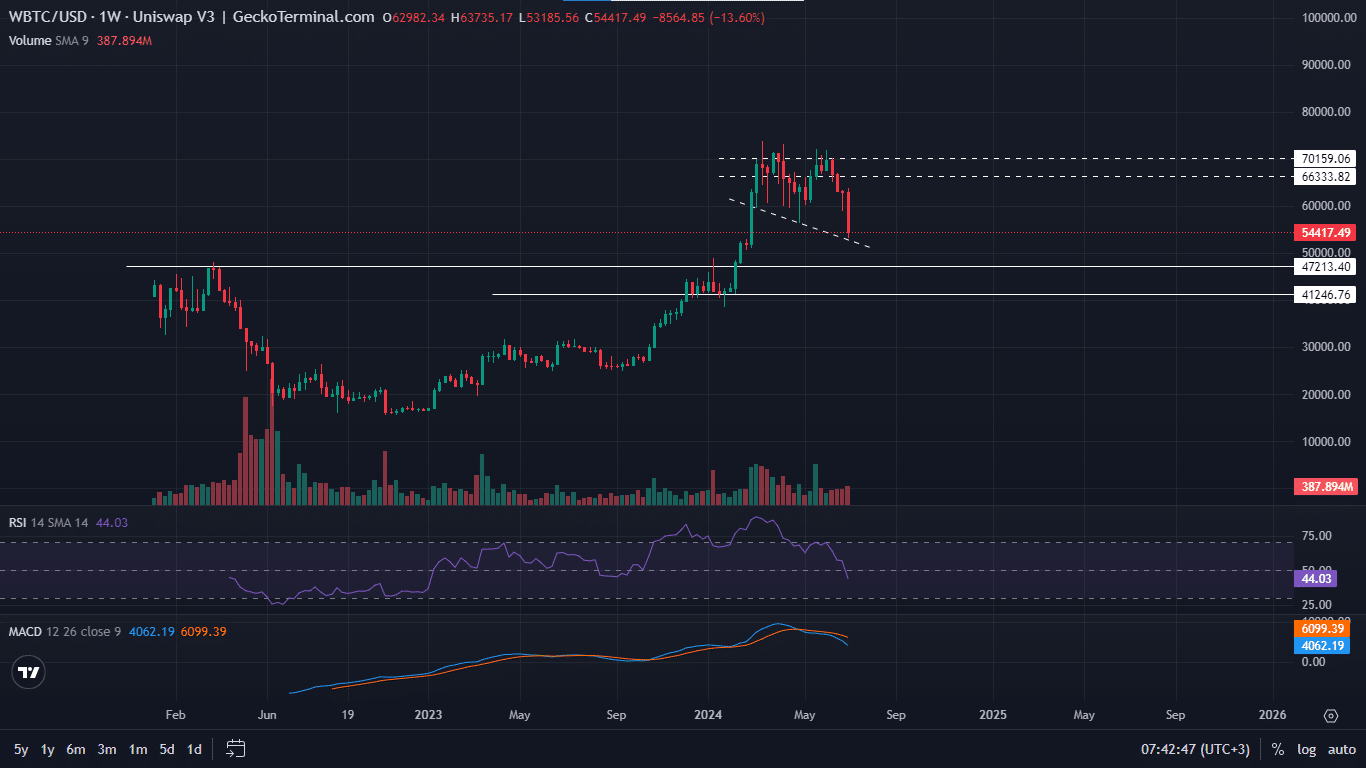
Task: Select the 5y time range
Action: [x=21, y=749]
